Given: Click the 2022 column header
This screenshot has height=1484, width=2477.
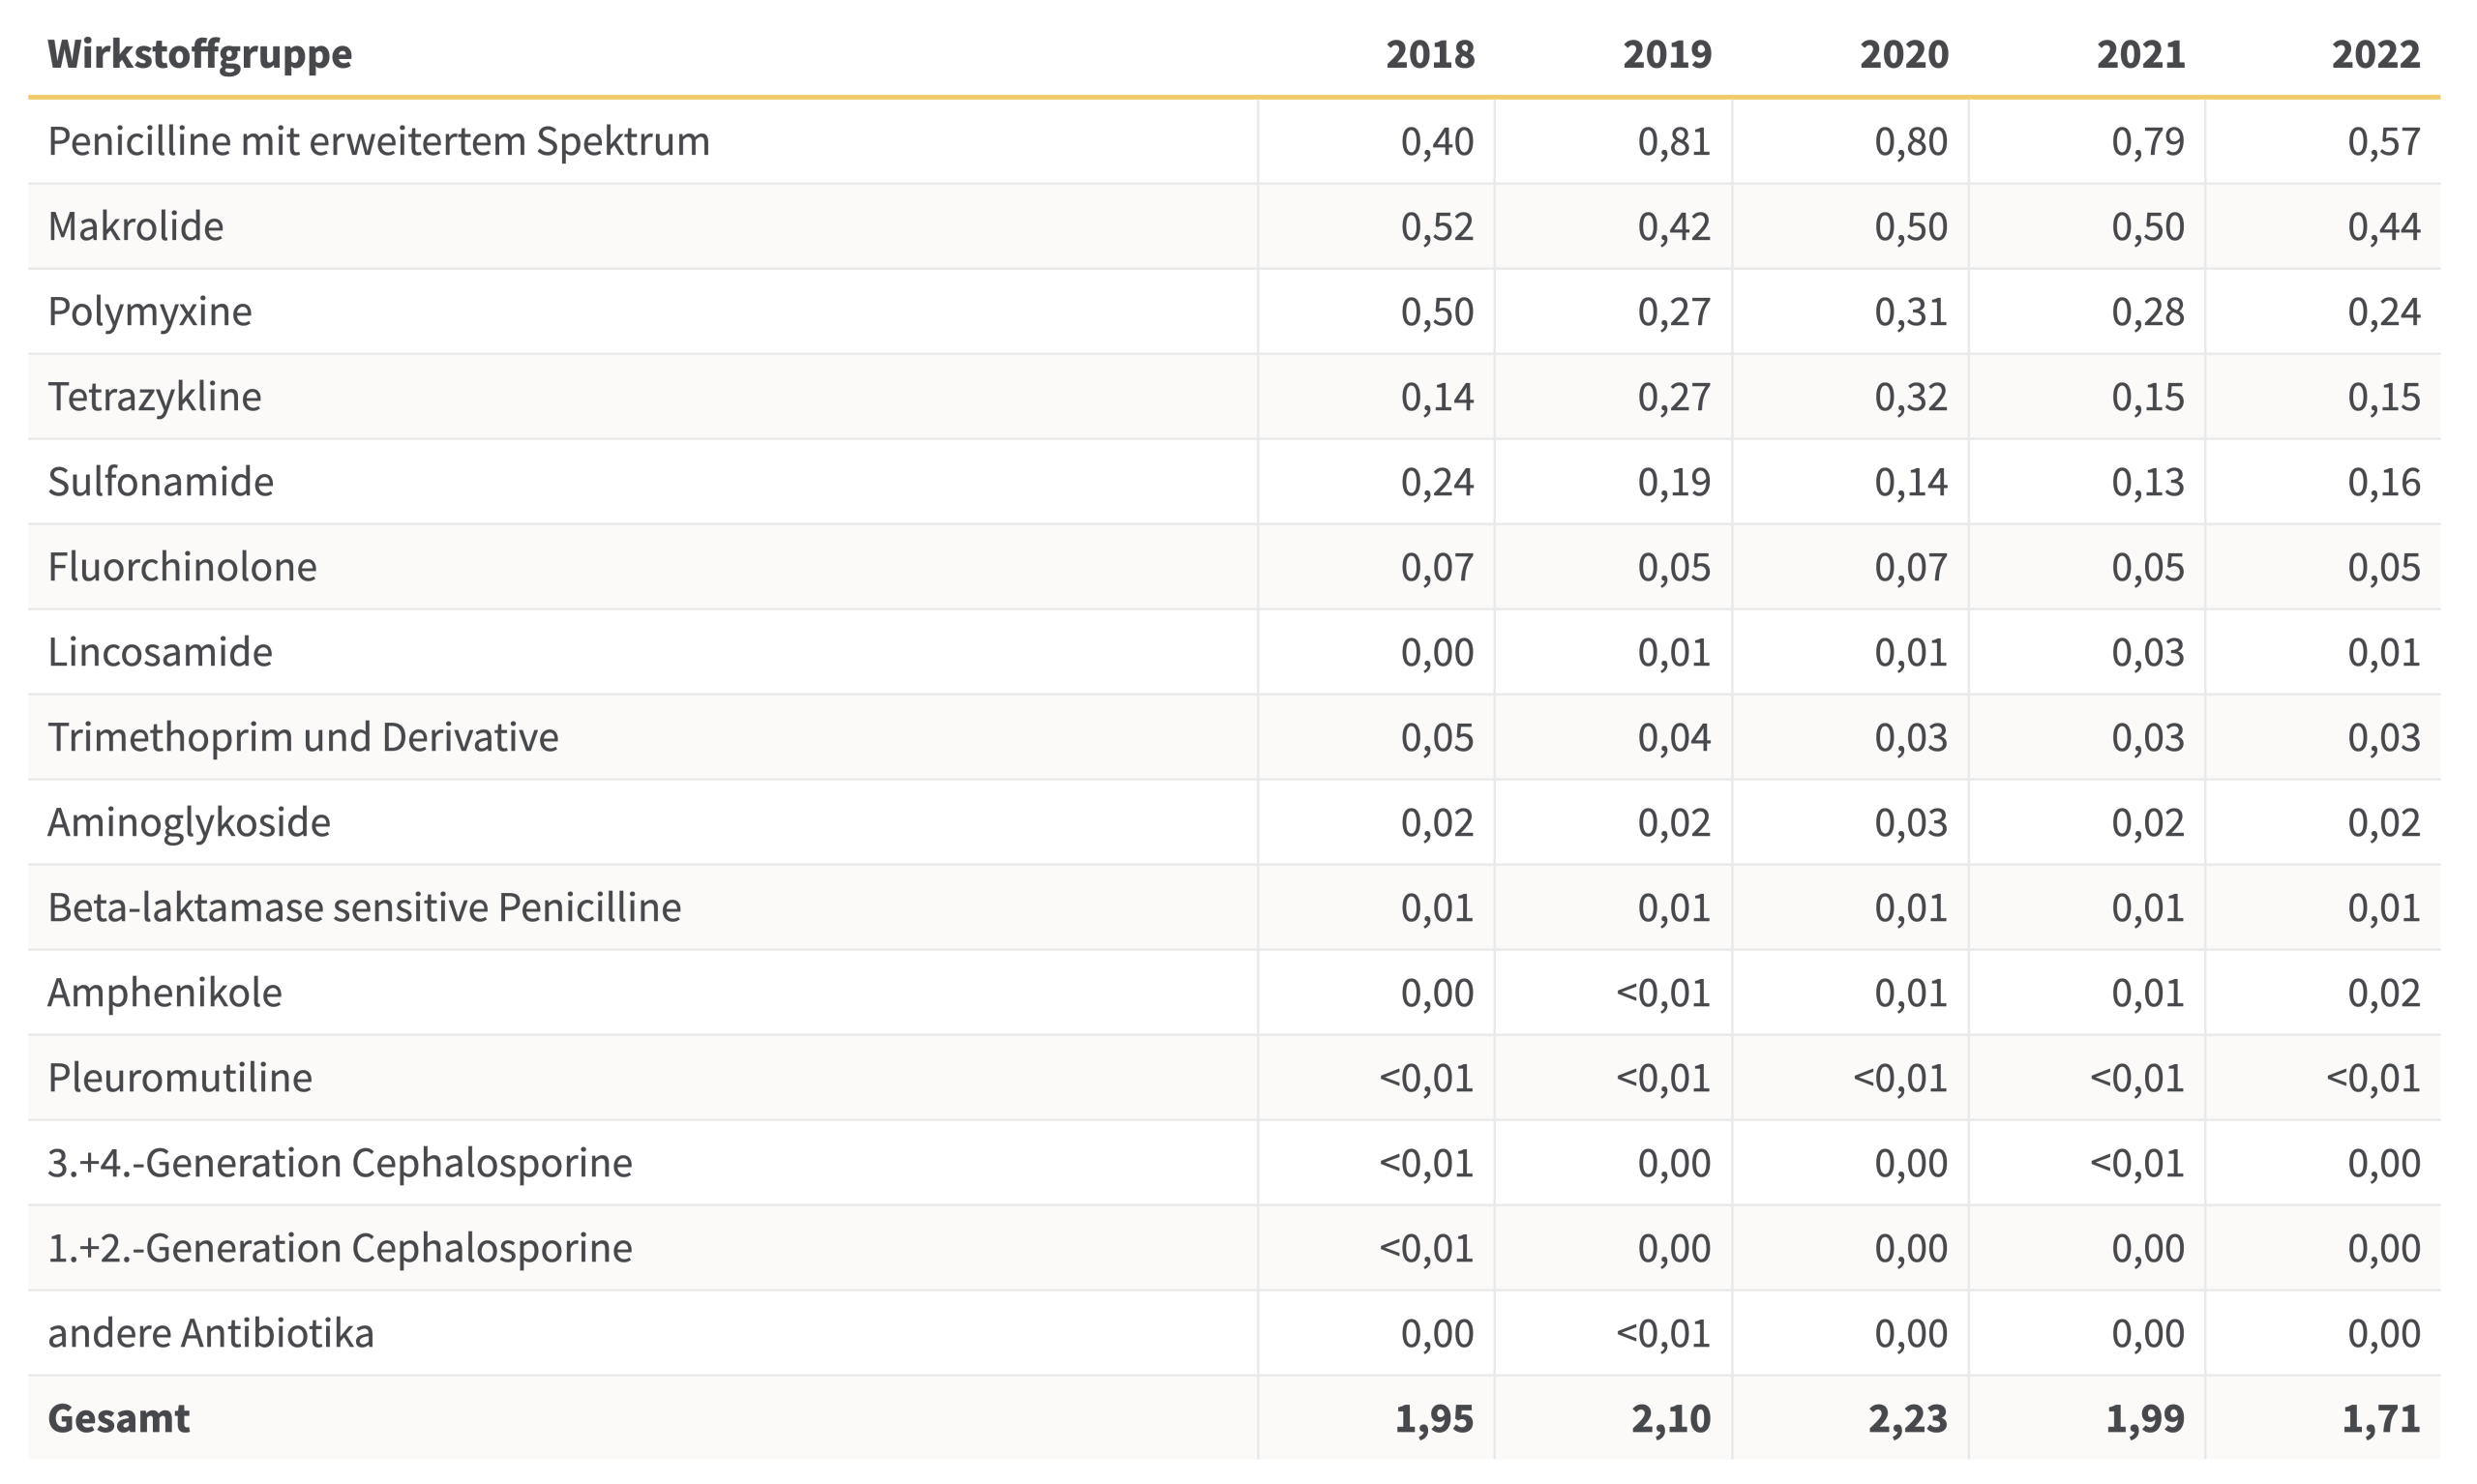Looking at the screenshot, I should click(2376, 54).
